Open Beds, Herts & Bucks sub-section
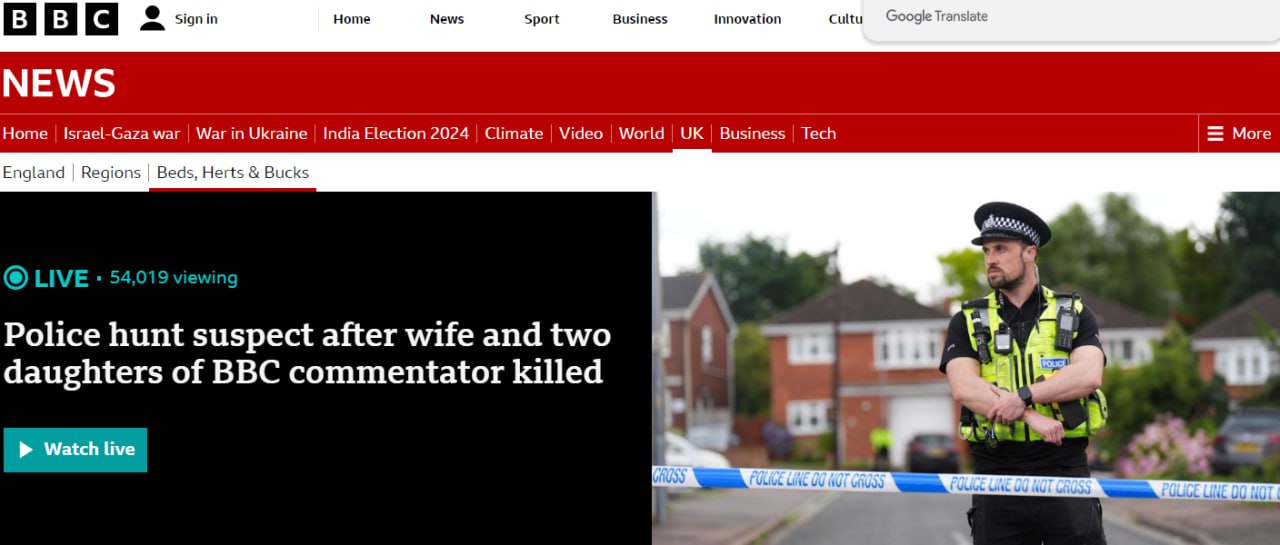 [233, 172]
